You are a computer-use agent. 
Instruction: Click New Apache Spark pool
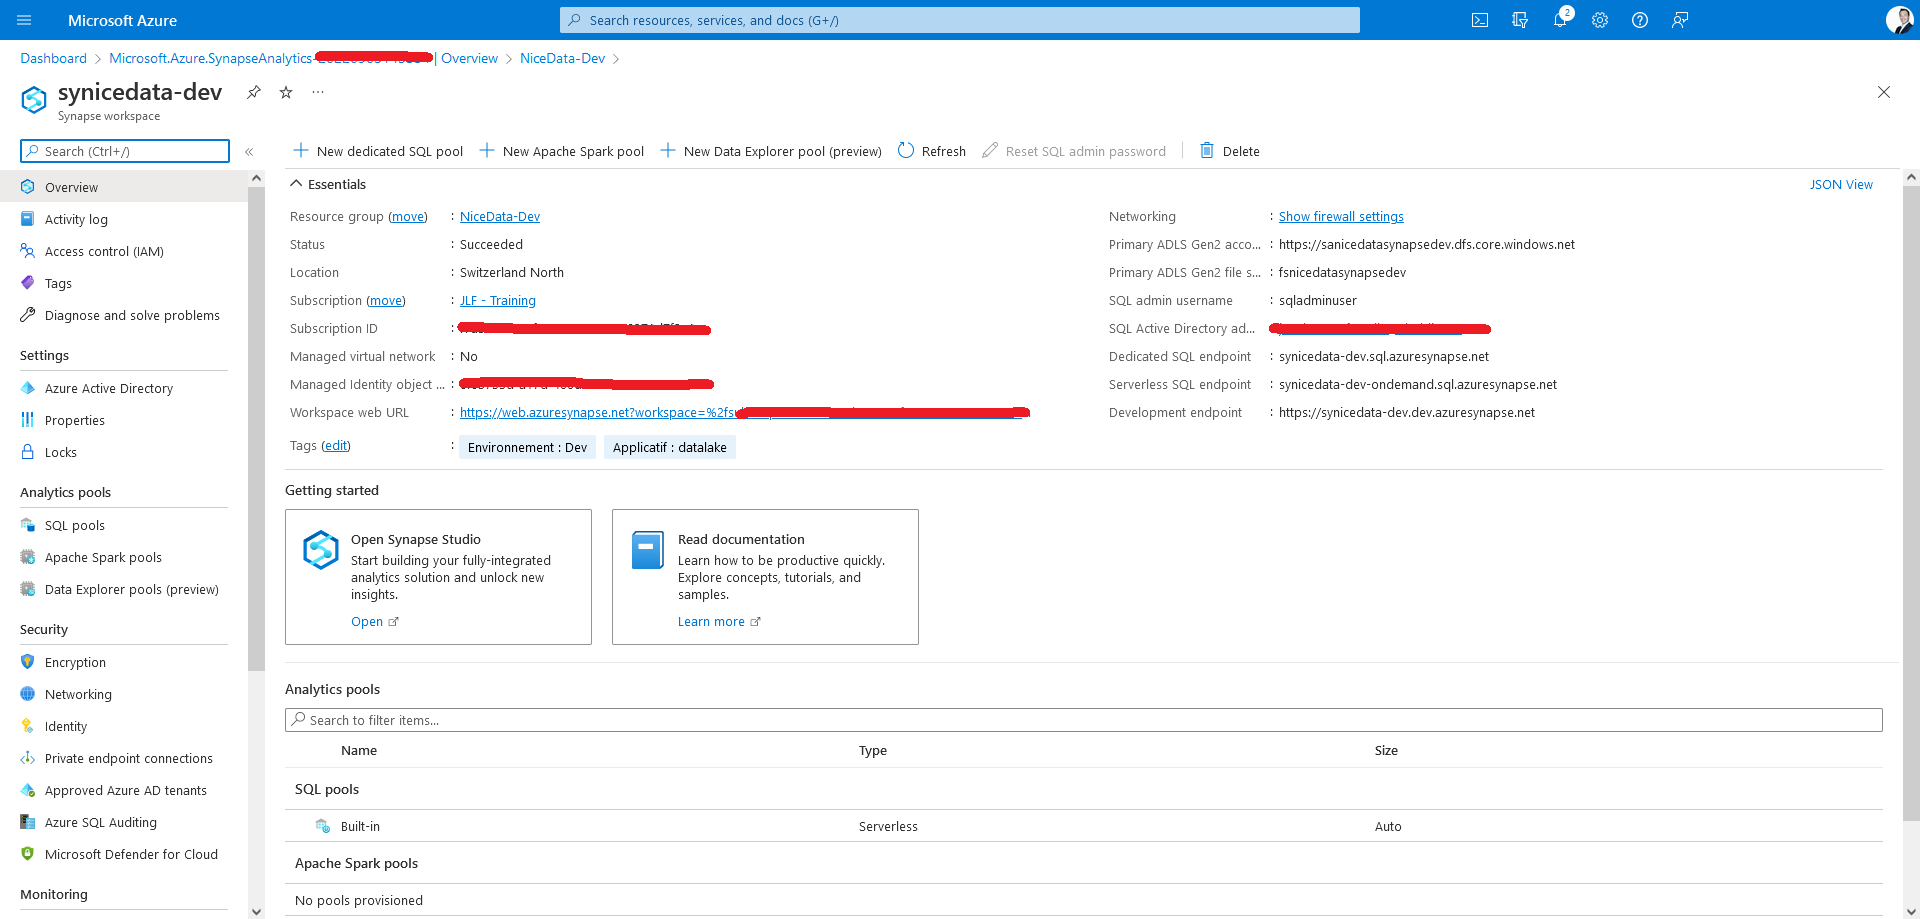click(562, 151)
